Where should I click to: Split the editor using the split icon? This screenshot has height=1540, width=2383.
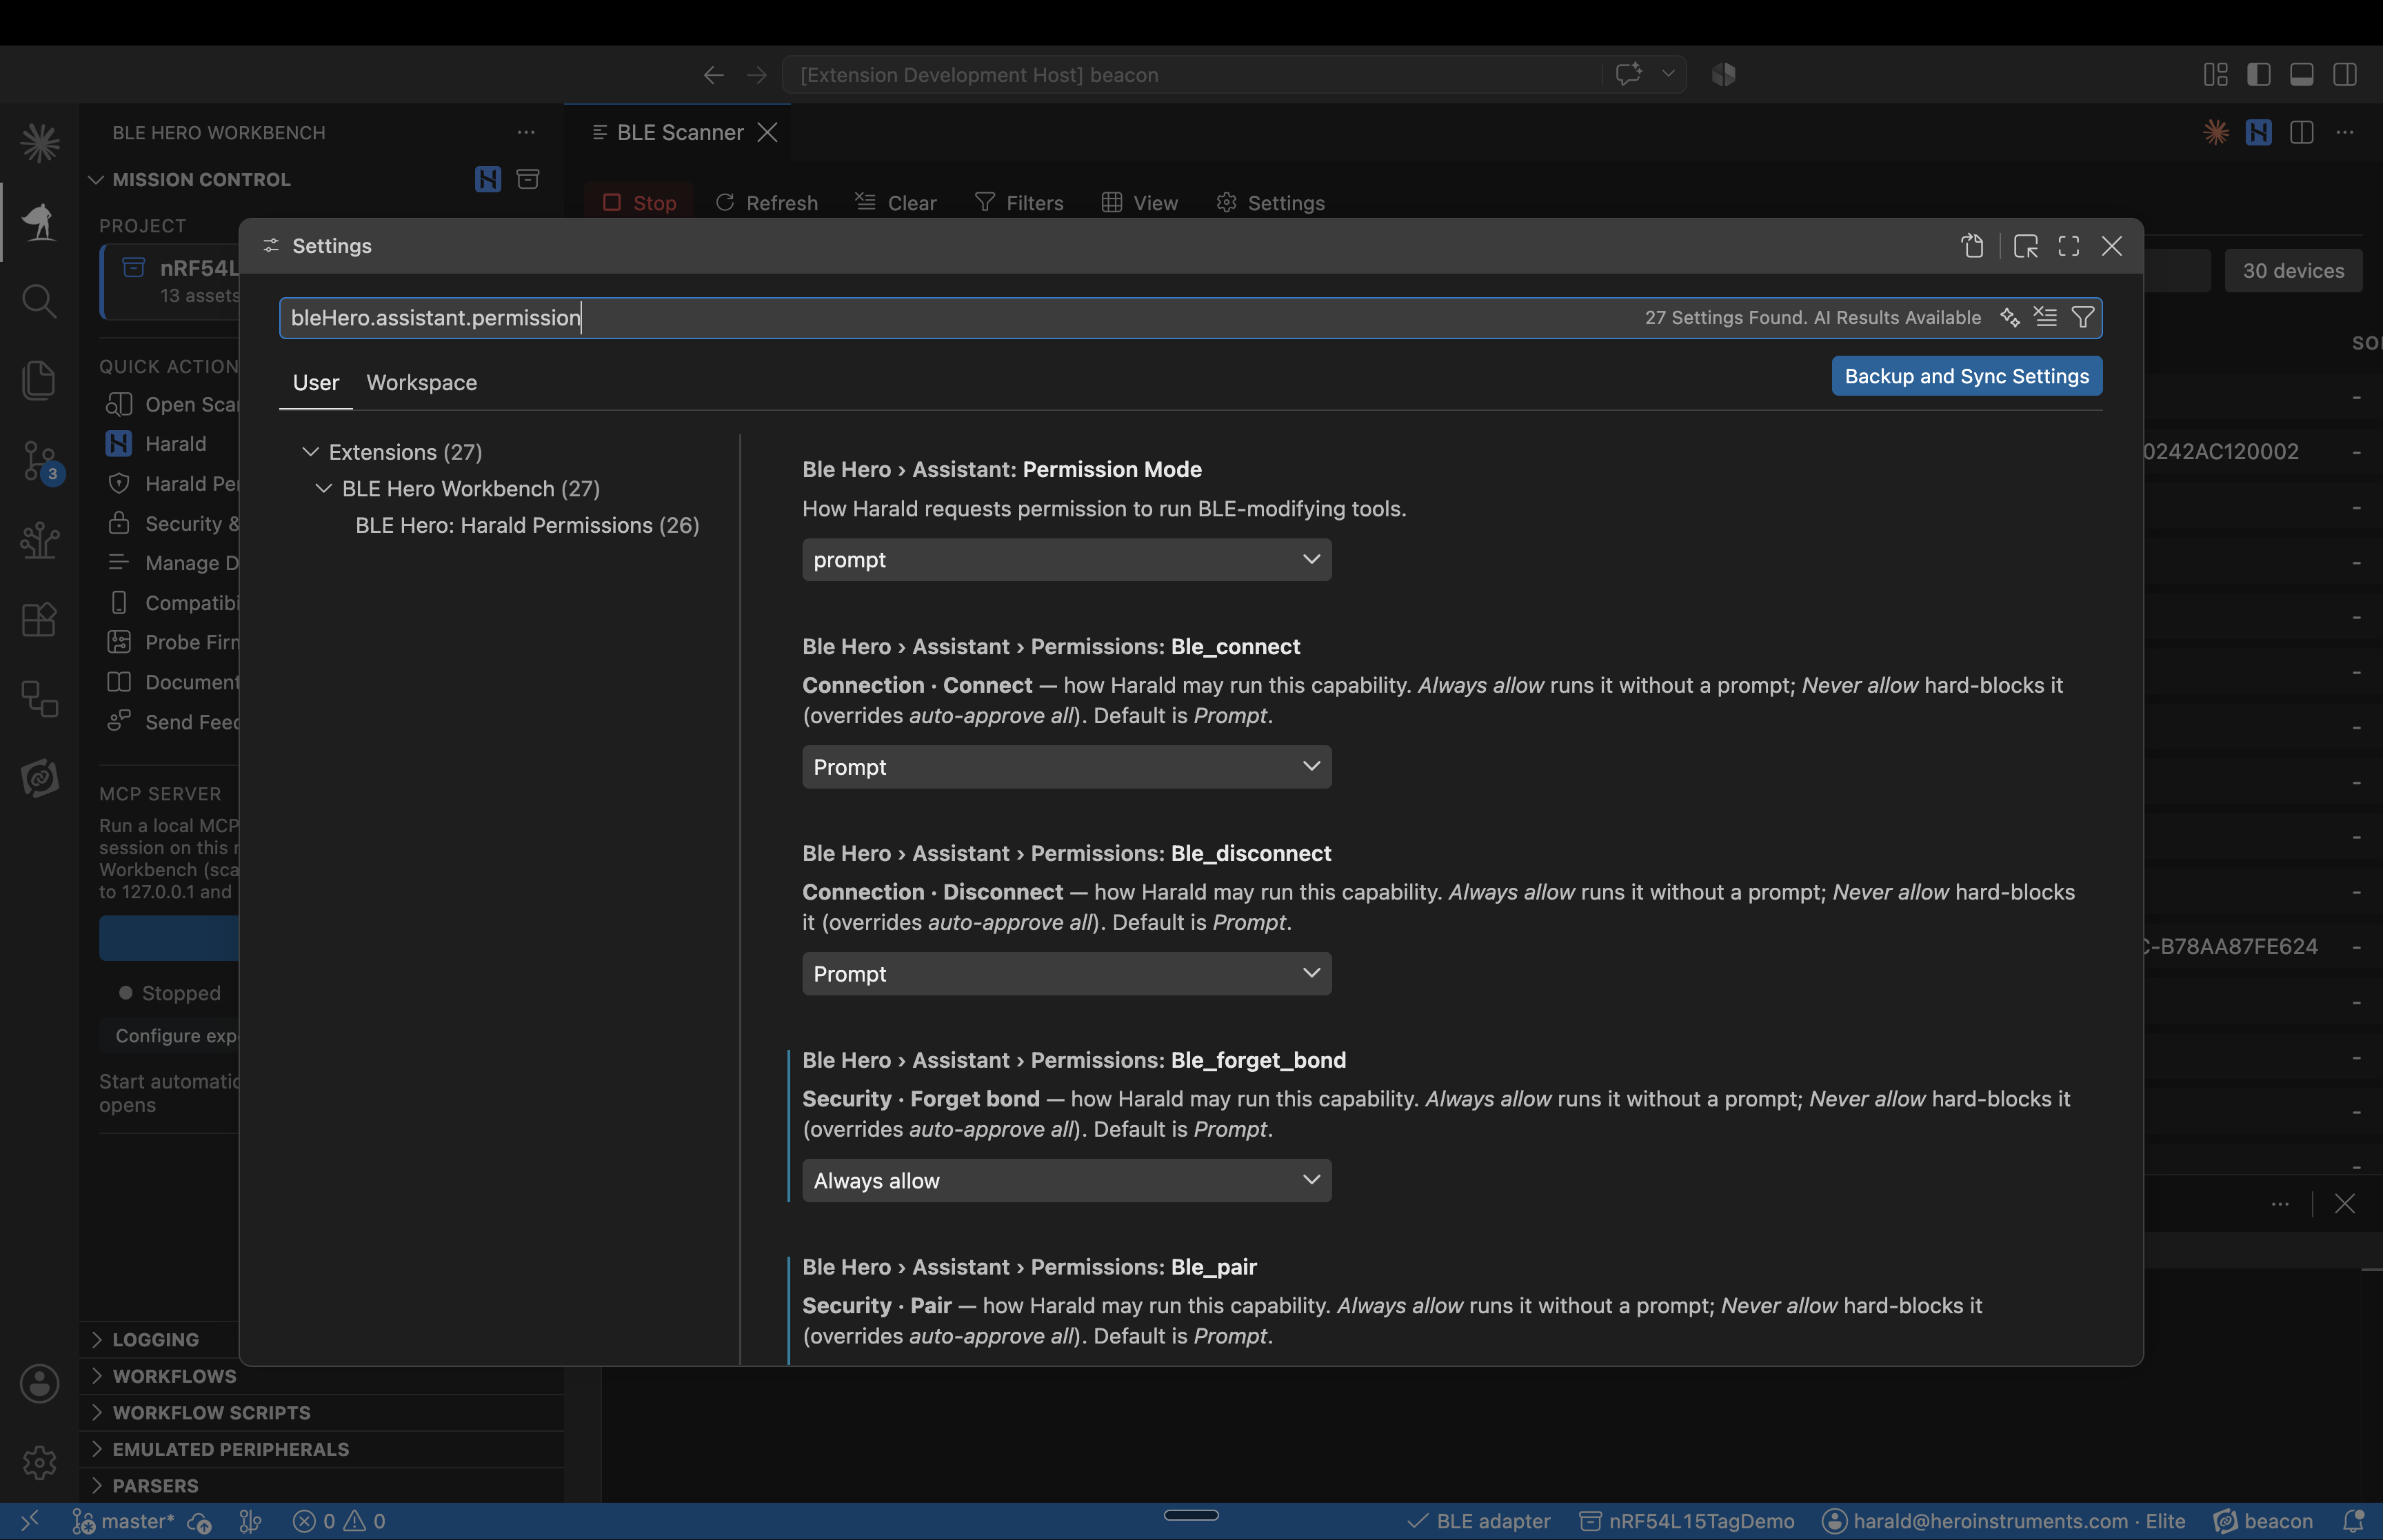[2302, 132]
